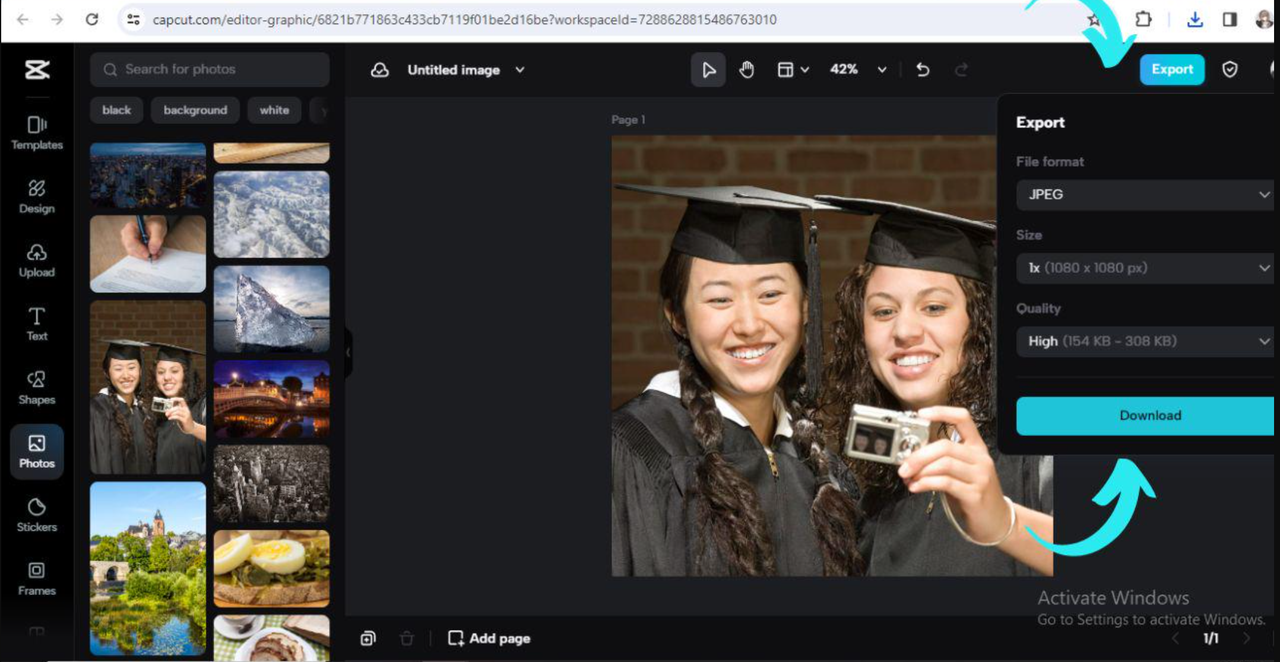The image size is (1280, 662).
Task: Select the Photos panel
Action: [37, 451]
